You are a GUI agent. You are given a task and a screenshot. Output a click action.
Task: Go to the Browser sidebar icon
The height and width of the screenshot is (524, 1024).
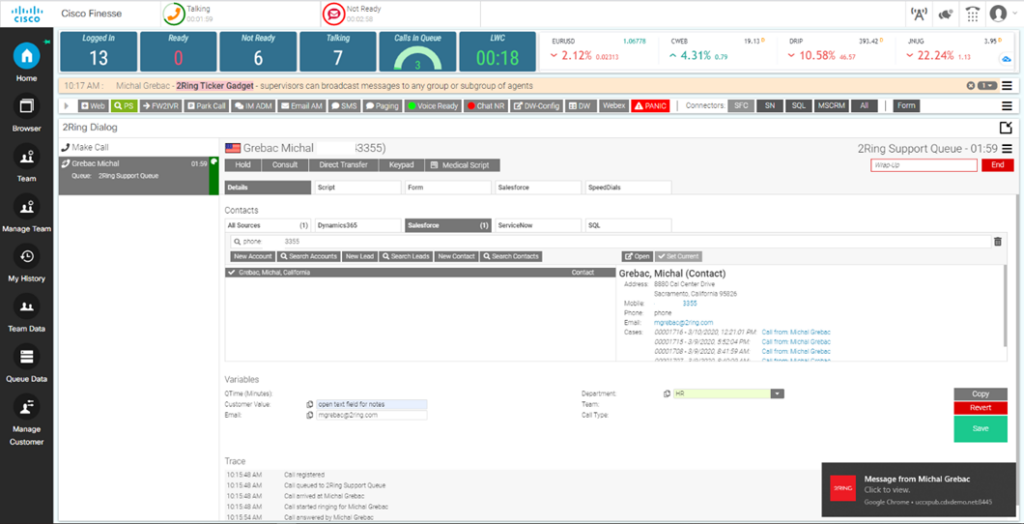click(x=27, y=111)
